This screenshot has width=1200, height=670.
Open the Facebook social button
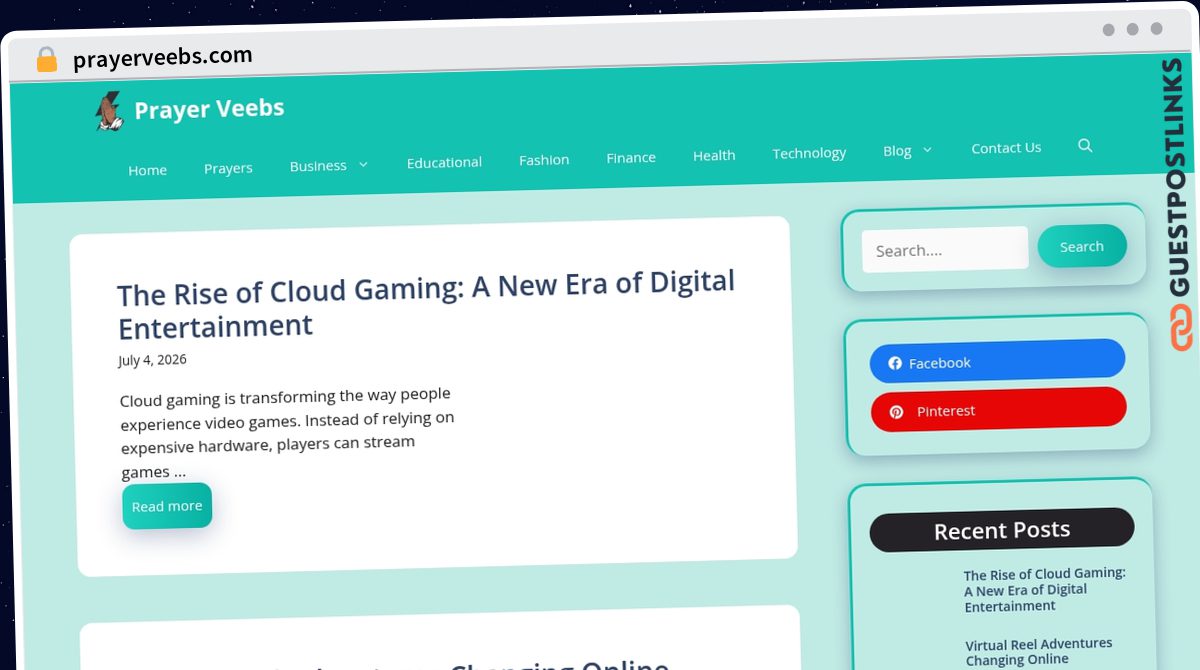[997, 360]
